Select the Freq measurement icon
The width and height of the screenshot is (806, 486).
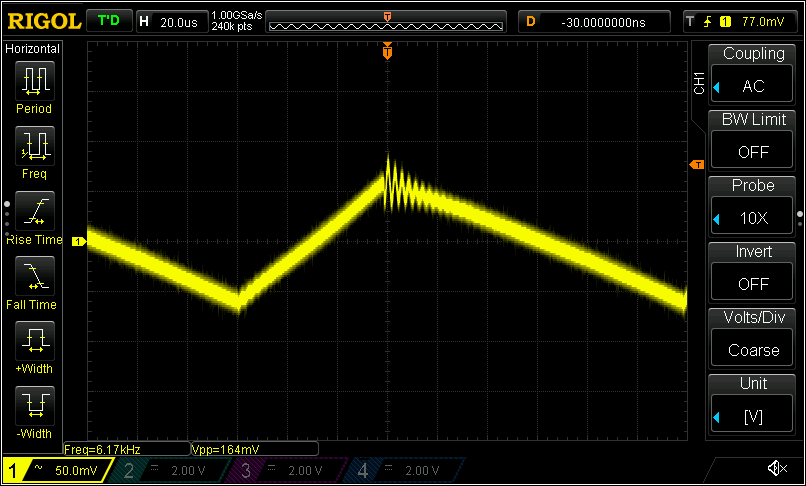[x=34, y=144]
